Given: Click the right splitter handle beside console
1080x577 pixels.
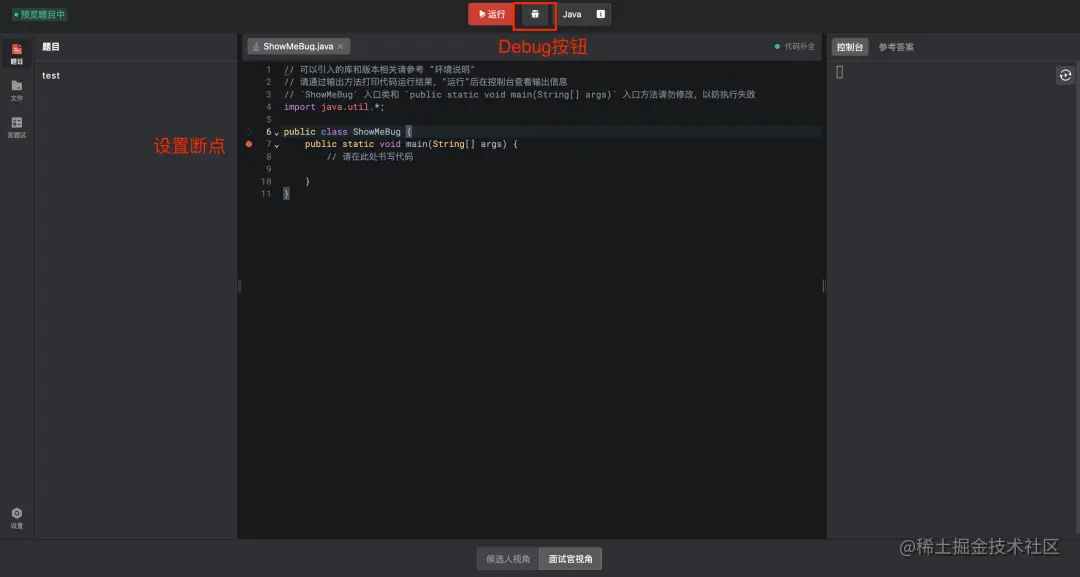Looking at the screenshot, I should [824, 286].
